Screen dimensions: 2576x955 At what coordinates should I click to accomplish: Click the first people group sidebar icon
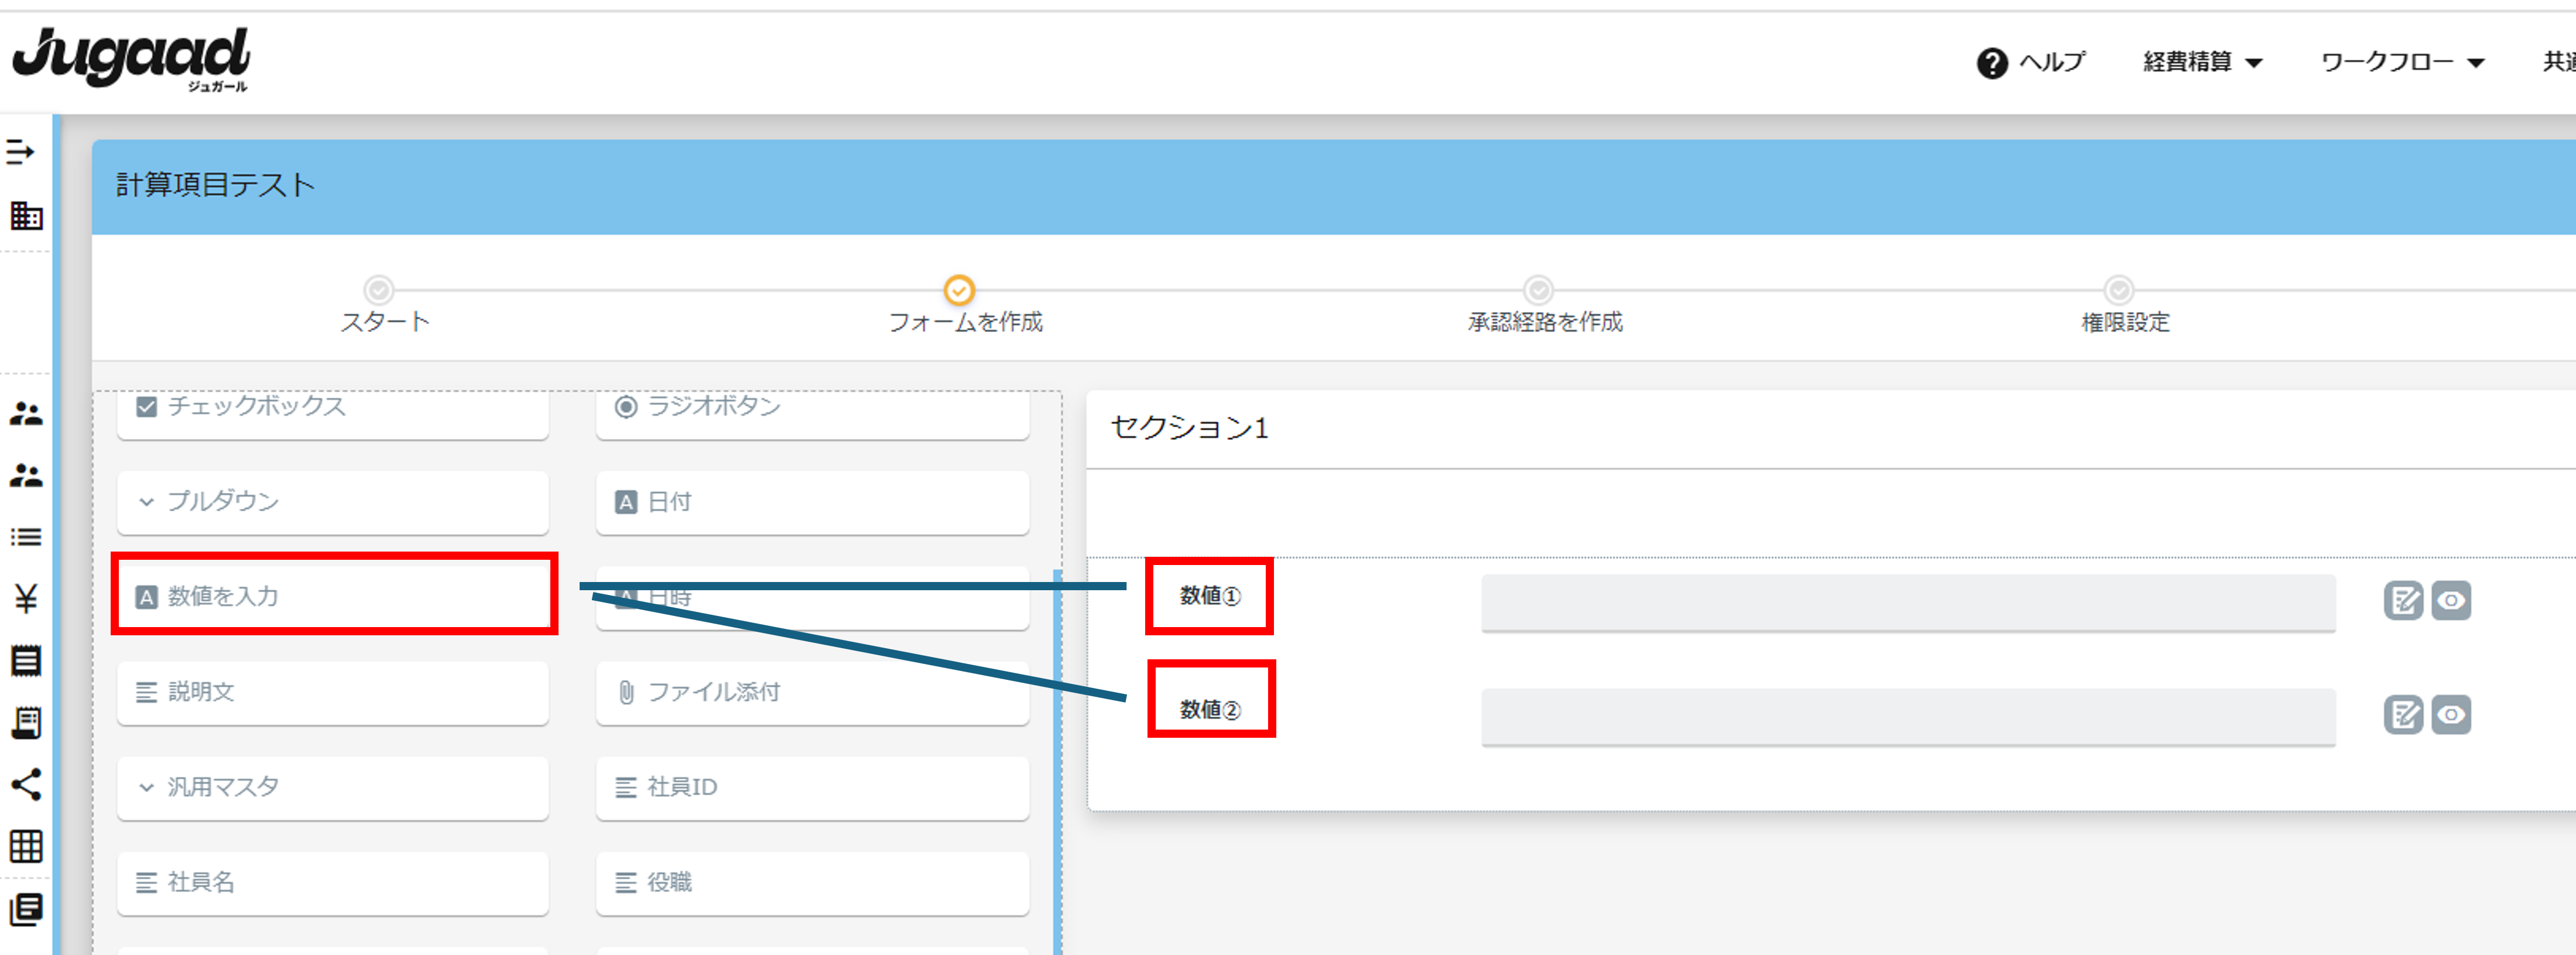pos(25,414)
